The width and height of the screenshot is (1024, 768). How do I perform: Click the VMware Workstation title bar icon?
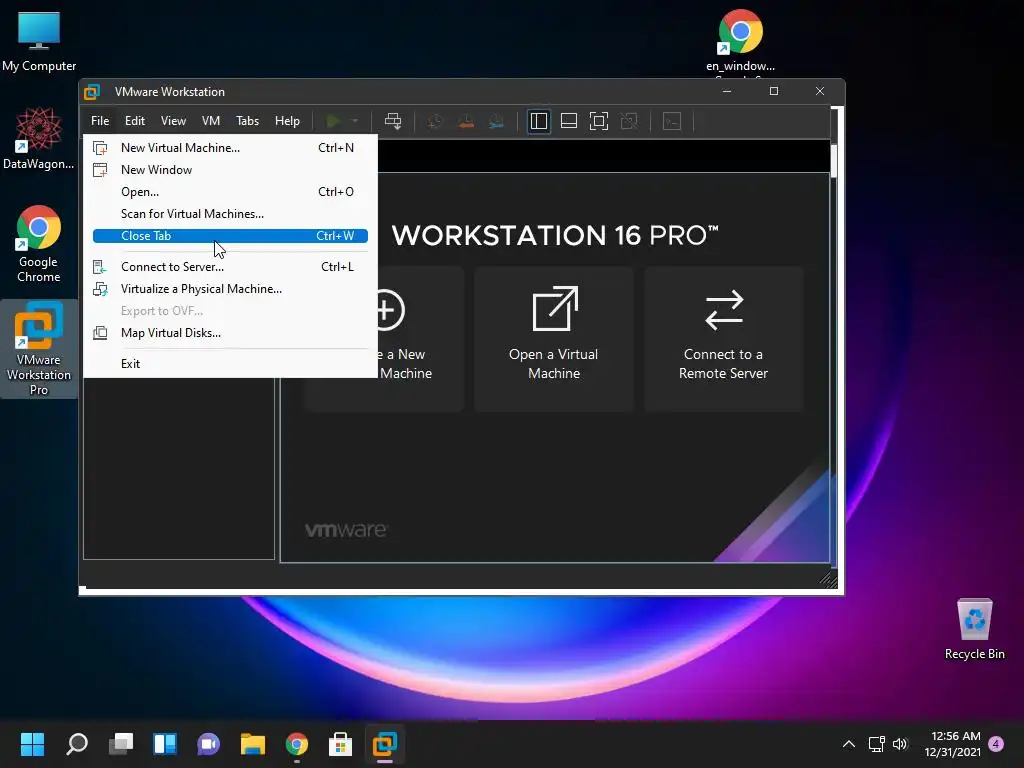click(92, 92)
